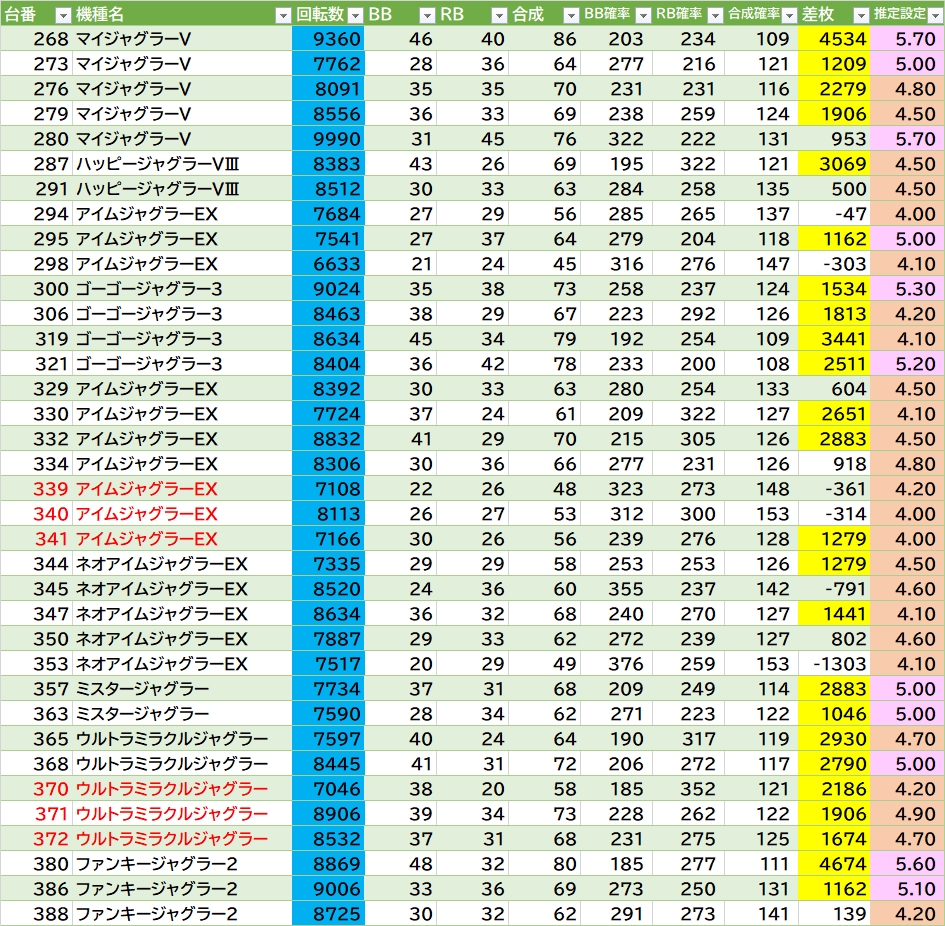Click the ハッピージャグラーVⅢ name in row 287
The height and width of the screenshot is (926, 945).
pos(158,164)
